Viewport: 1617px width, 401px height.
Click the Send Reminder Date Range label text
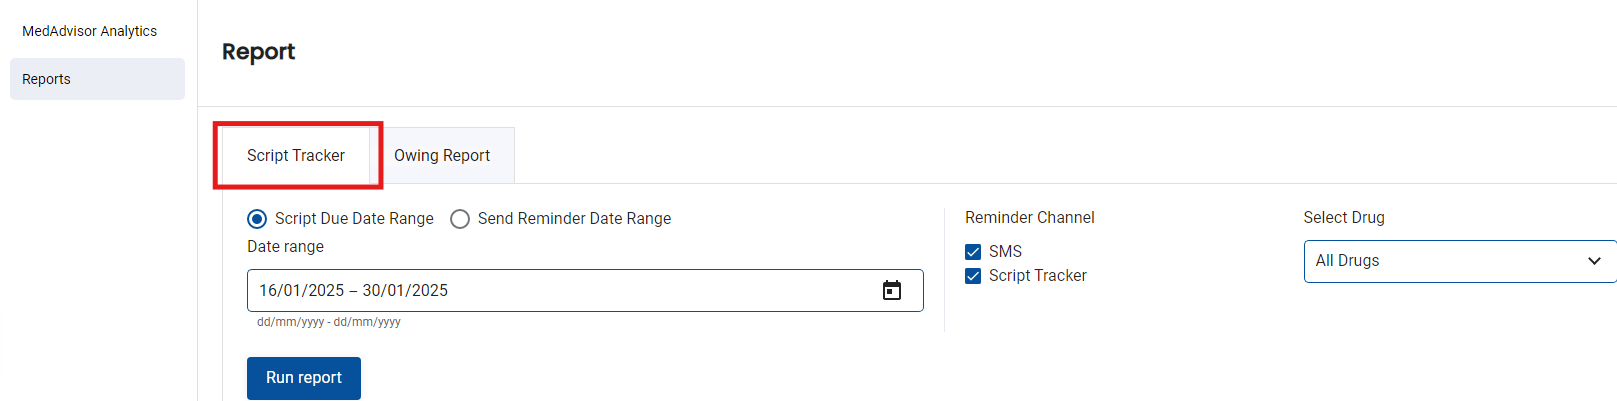tap(574, 219)
